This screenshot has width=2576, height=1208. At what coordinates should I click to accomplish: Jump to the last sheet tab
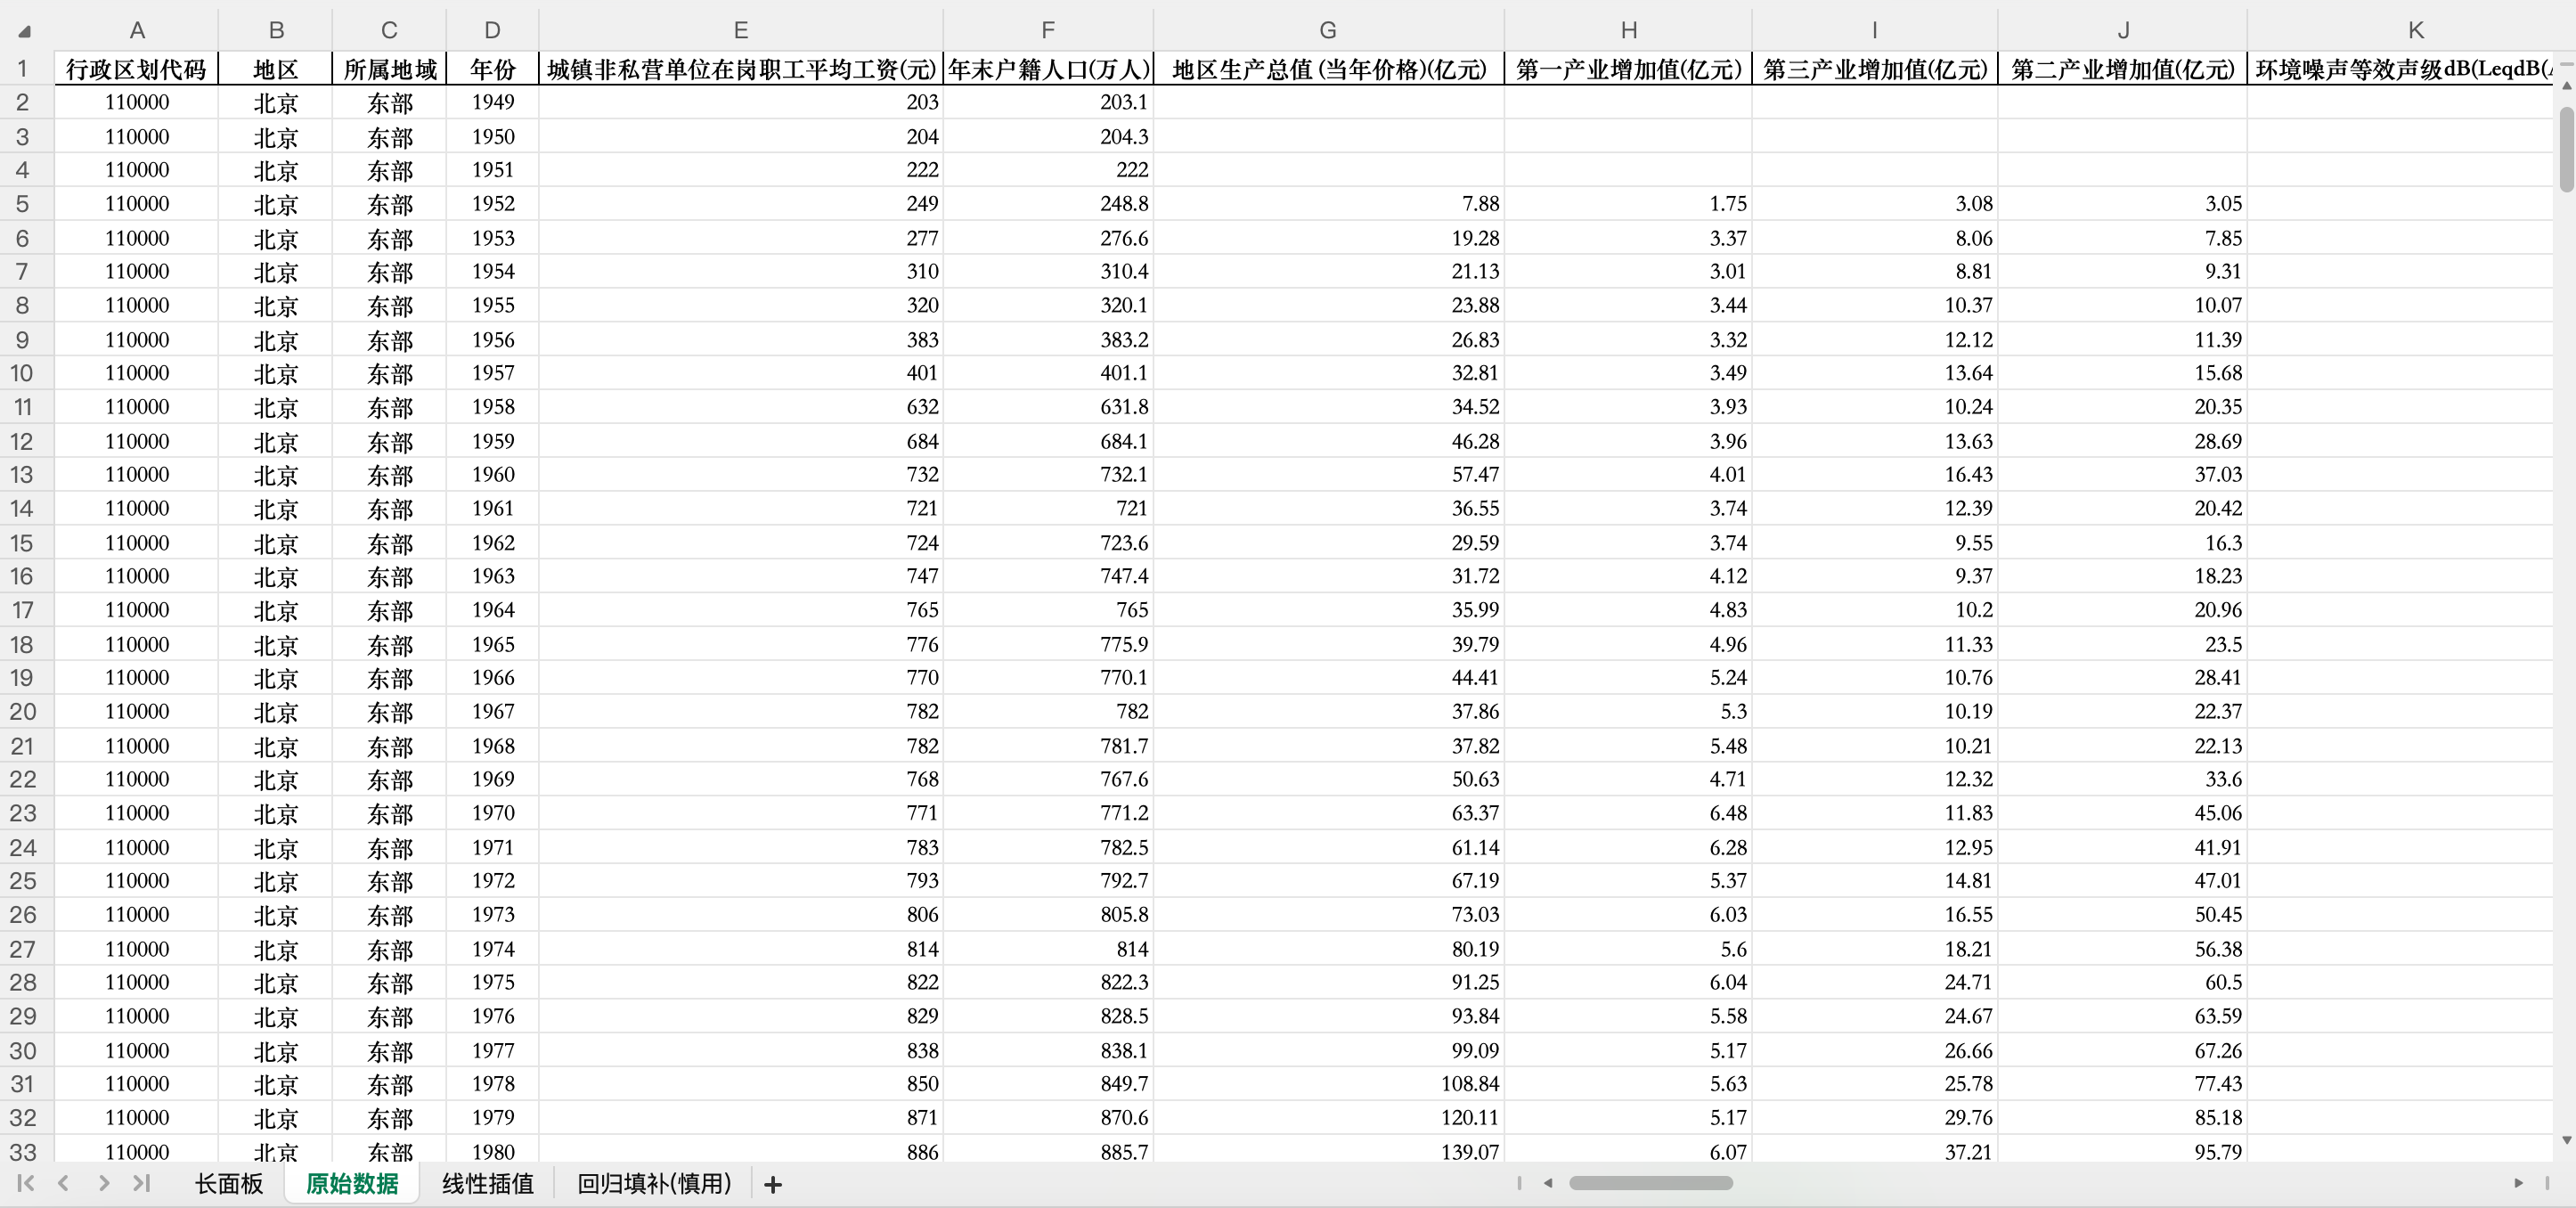point(141,1183)
